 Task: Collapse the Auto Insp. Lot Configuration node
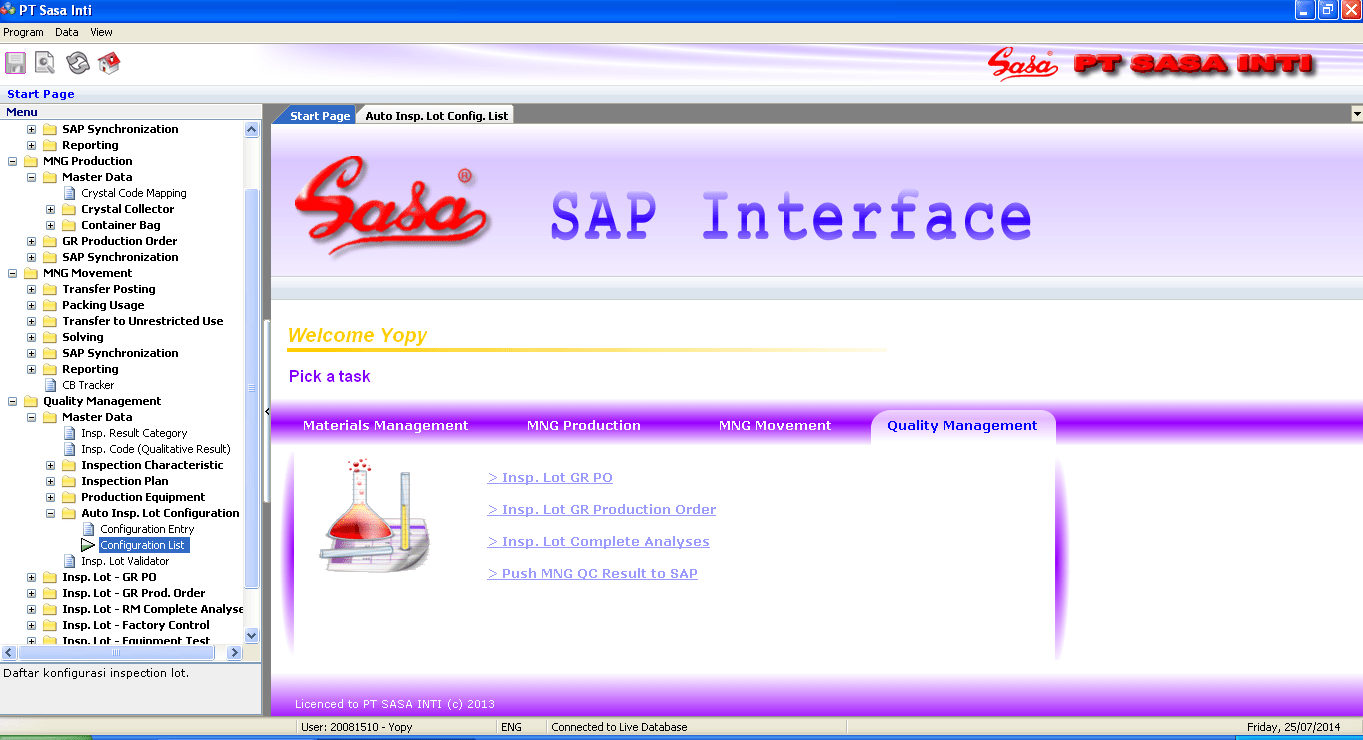pos(50,513)
